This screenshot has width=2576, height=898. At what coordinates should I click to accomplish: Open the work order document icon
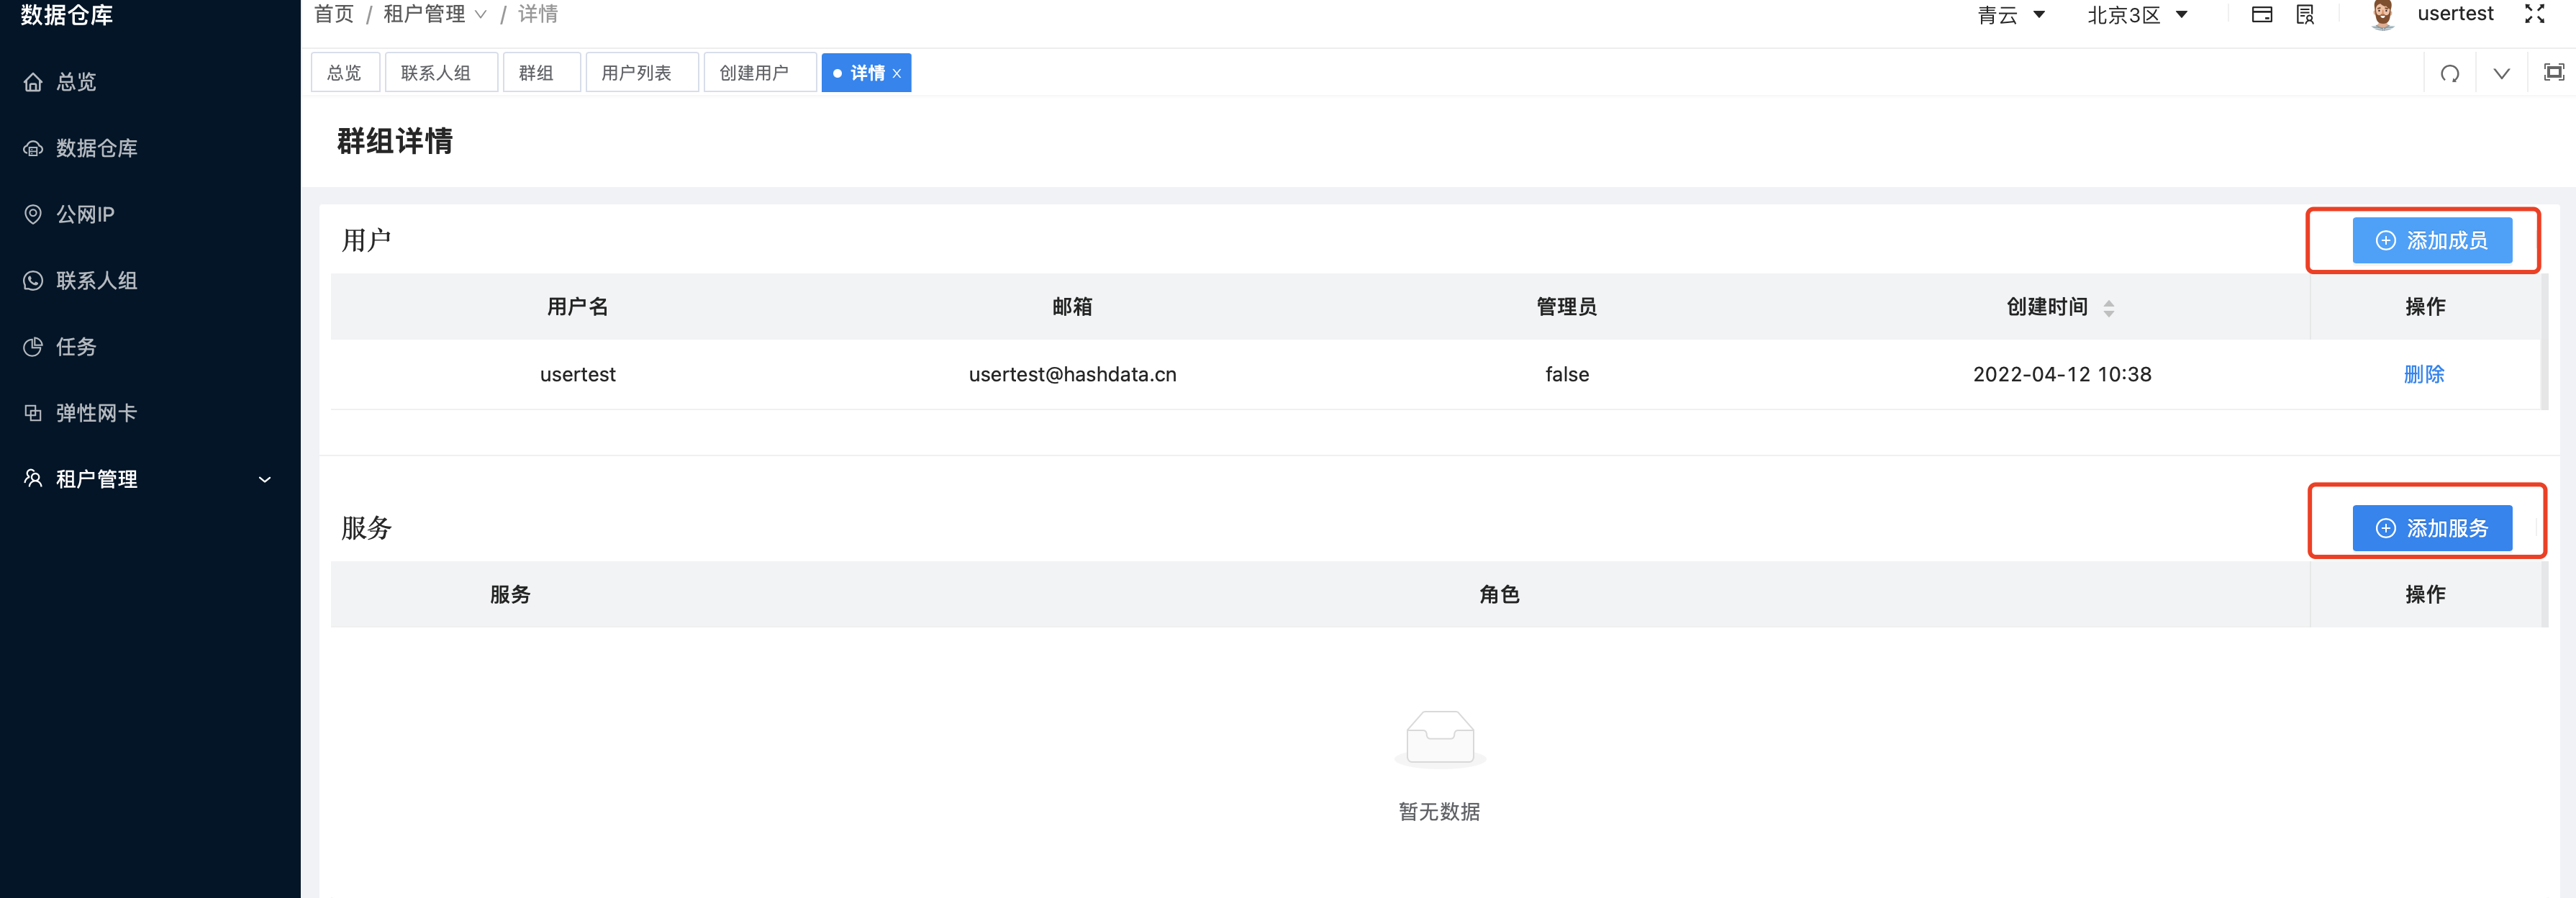2305,14
